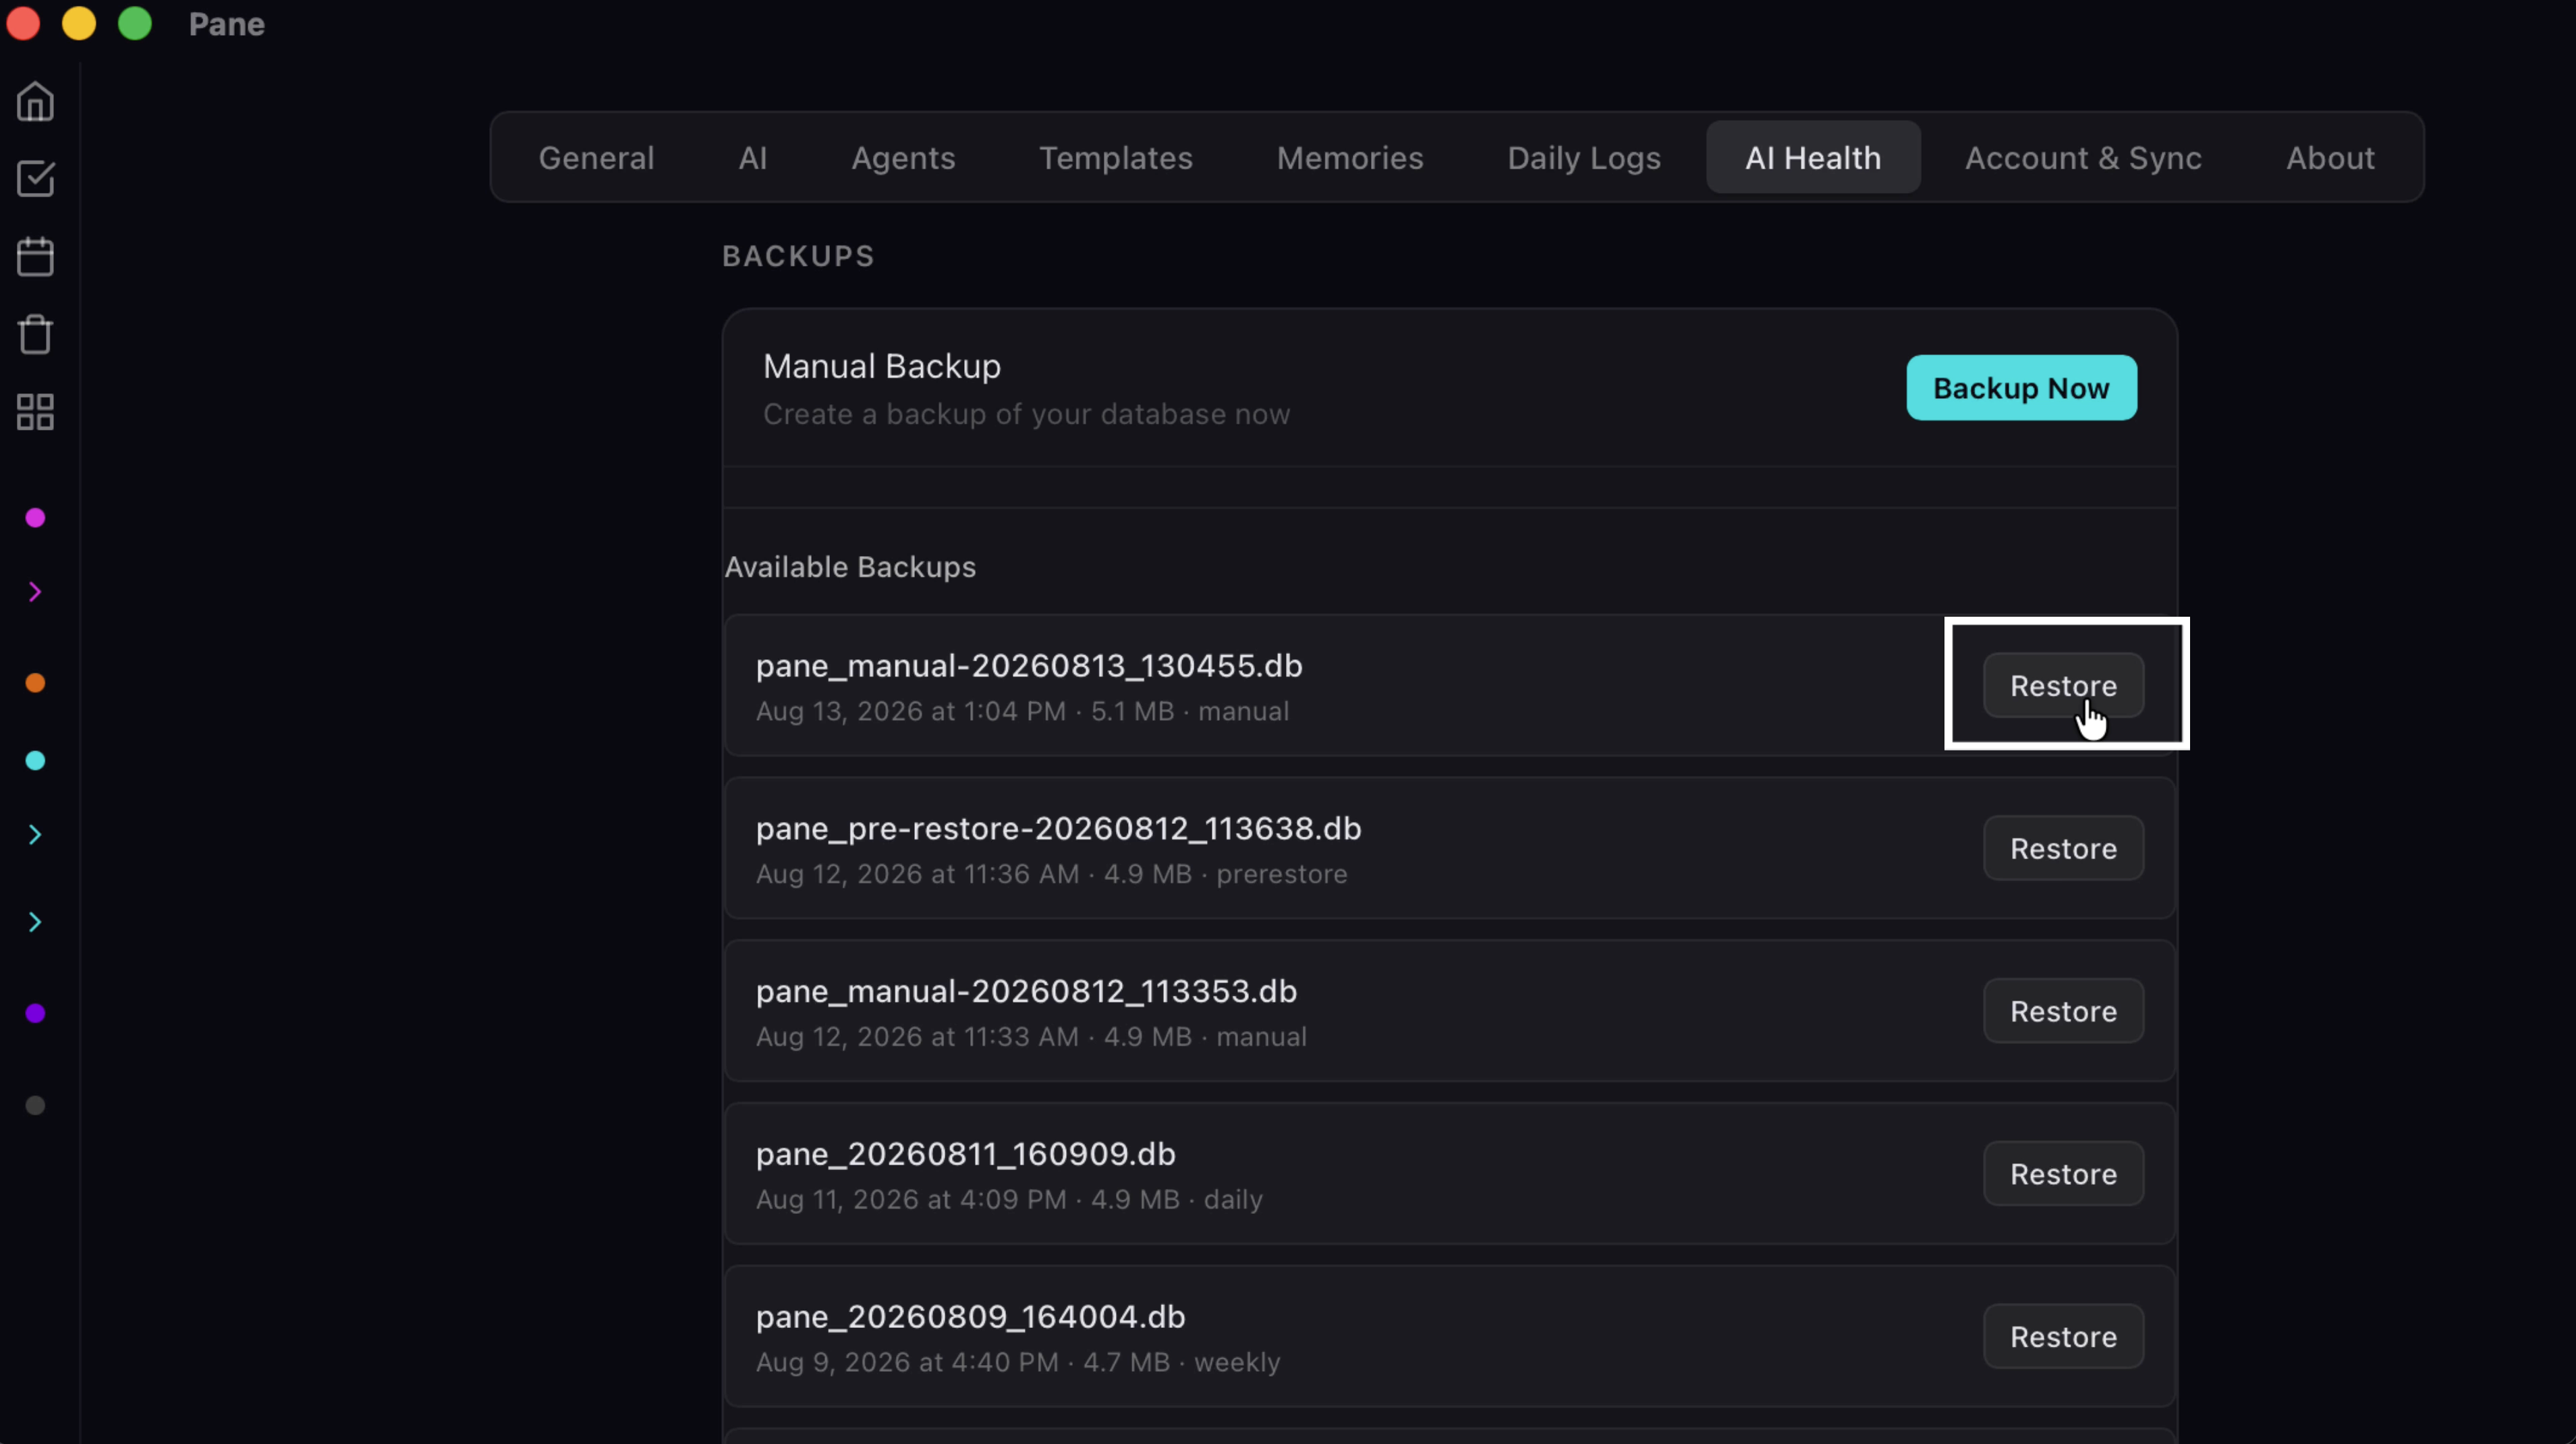
Task: Select the AI Health tab
Action: pyautogui.click(x=1813, y=158)
